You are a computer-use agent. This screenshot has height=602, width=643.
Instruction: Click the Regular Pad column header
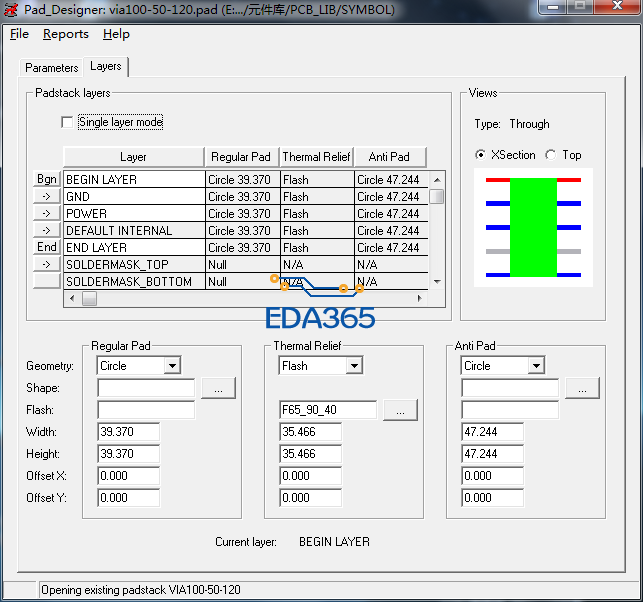coord(242,157)
